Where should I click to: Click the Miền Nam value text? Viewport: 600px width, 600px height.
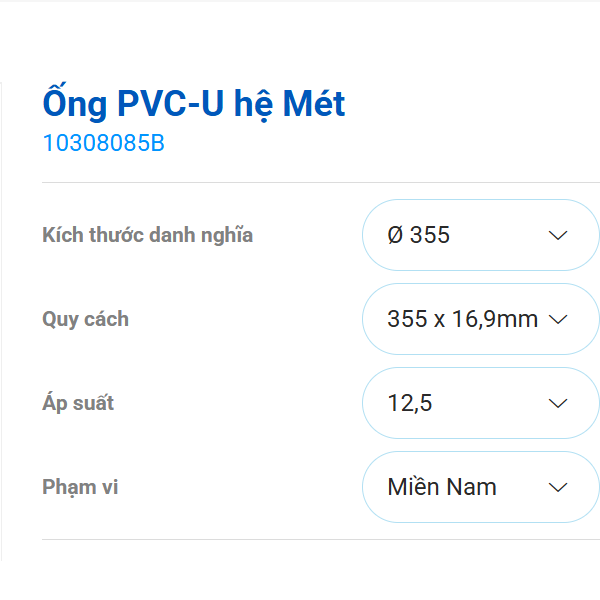[x=441, y=487]
